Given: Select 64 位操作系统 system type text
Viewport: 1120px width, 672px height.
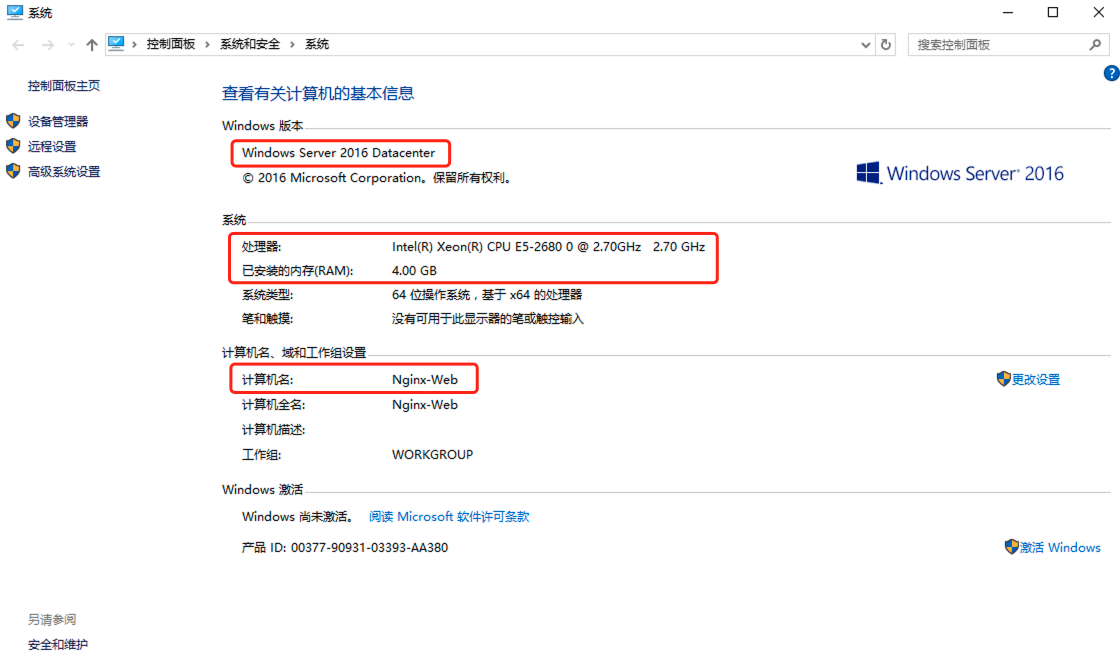Looking at the screenshot, I should point(486,294).
